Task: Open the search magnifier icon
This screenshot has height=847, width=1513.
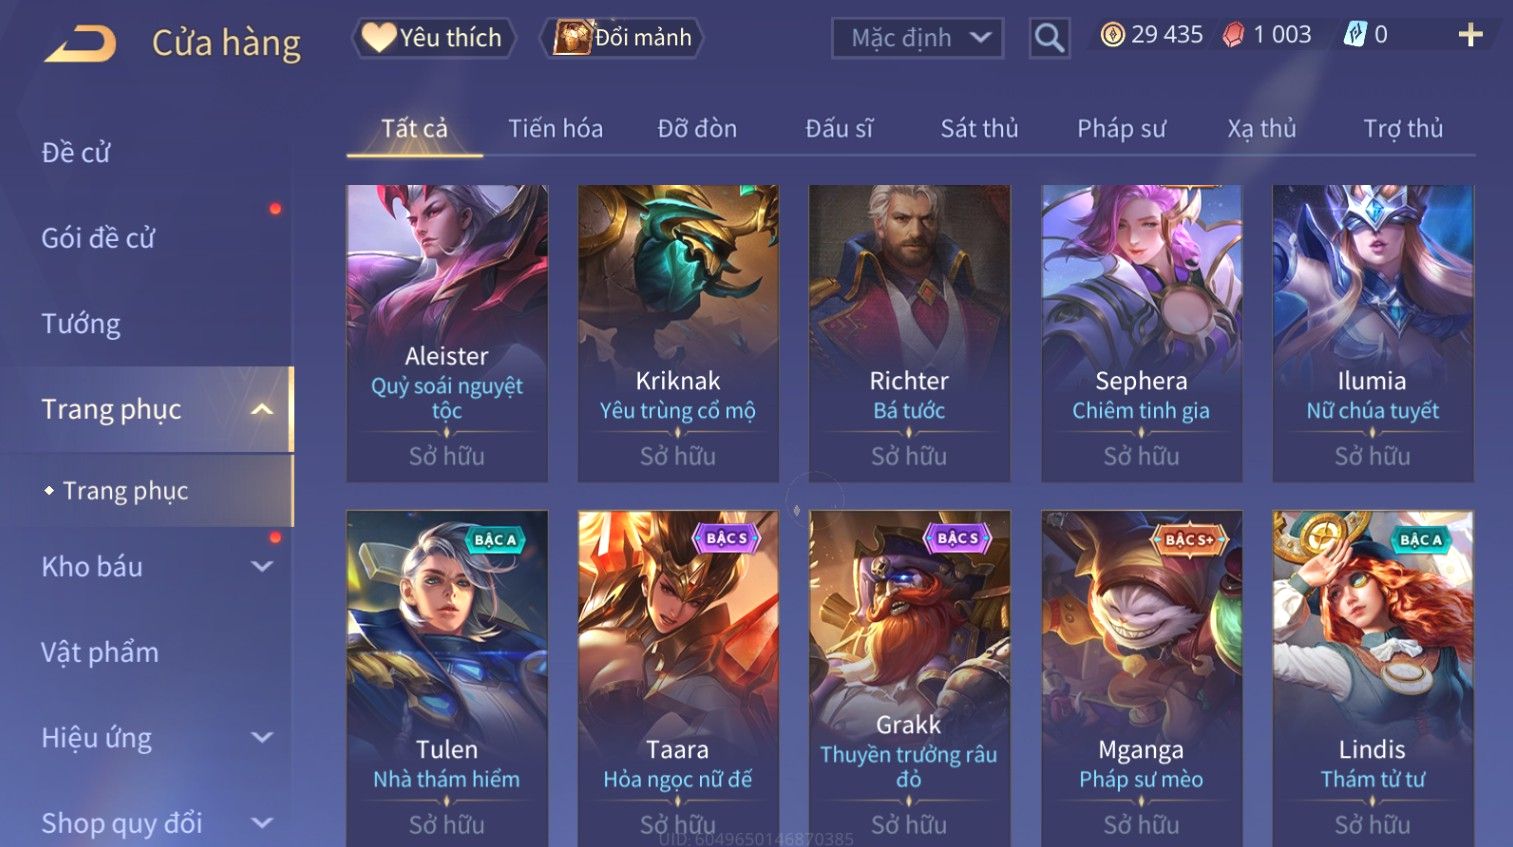Action: (1049, 39)
